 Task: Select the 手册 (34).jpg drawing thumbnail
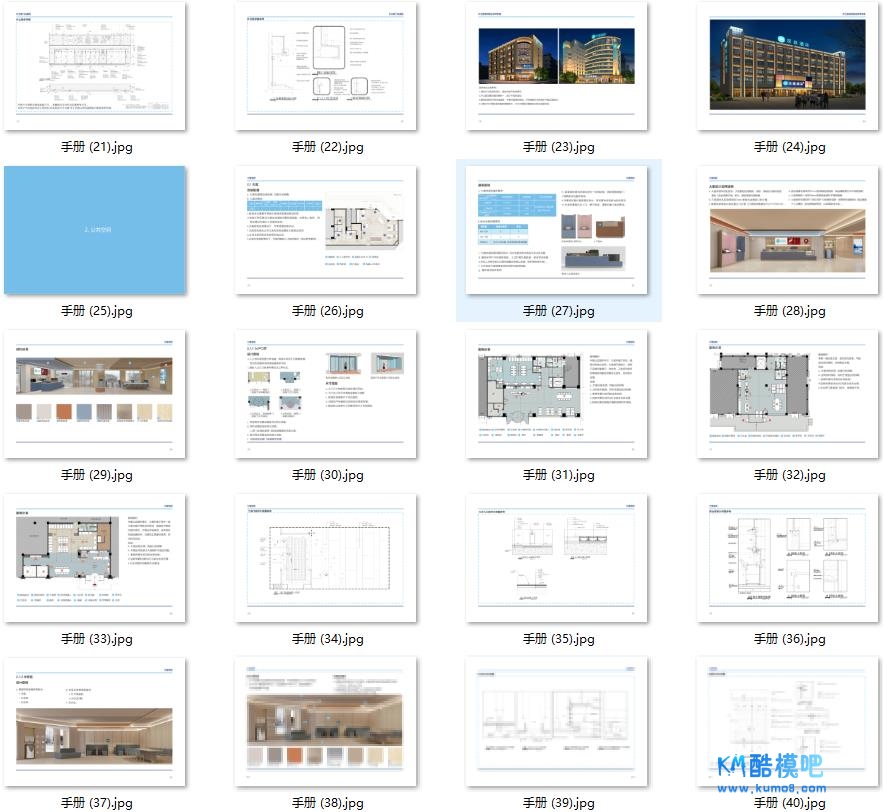click(x=327, y=558)
